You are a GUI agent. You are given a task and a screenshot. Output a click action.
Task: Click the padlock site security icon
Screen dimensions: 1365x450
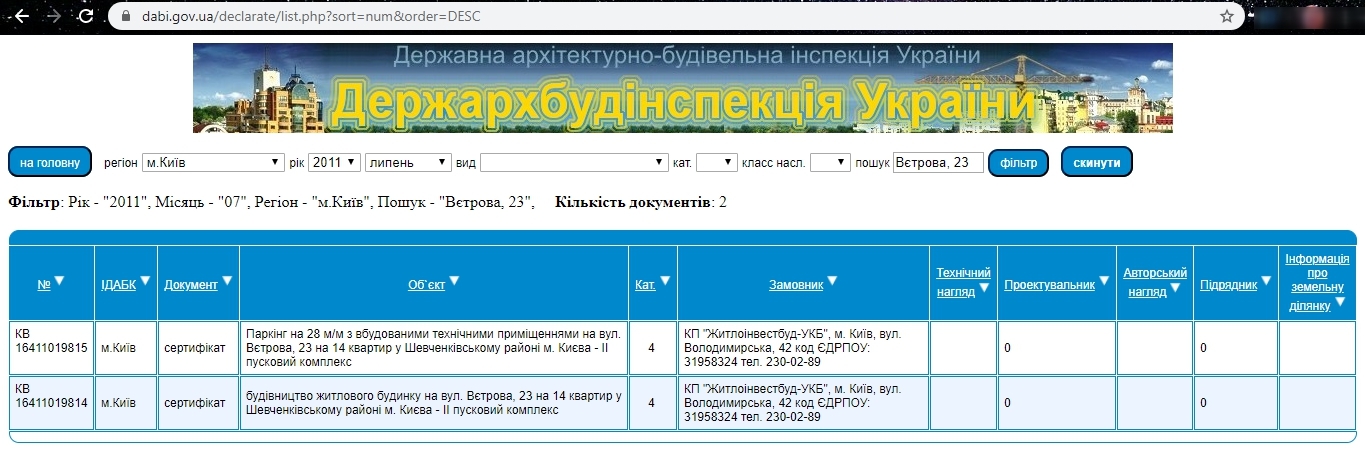click(x=126, y=16)
